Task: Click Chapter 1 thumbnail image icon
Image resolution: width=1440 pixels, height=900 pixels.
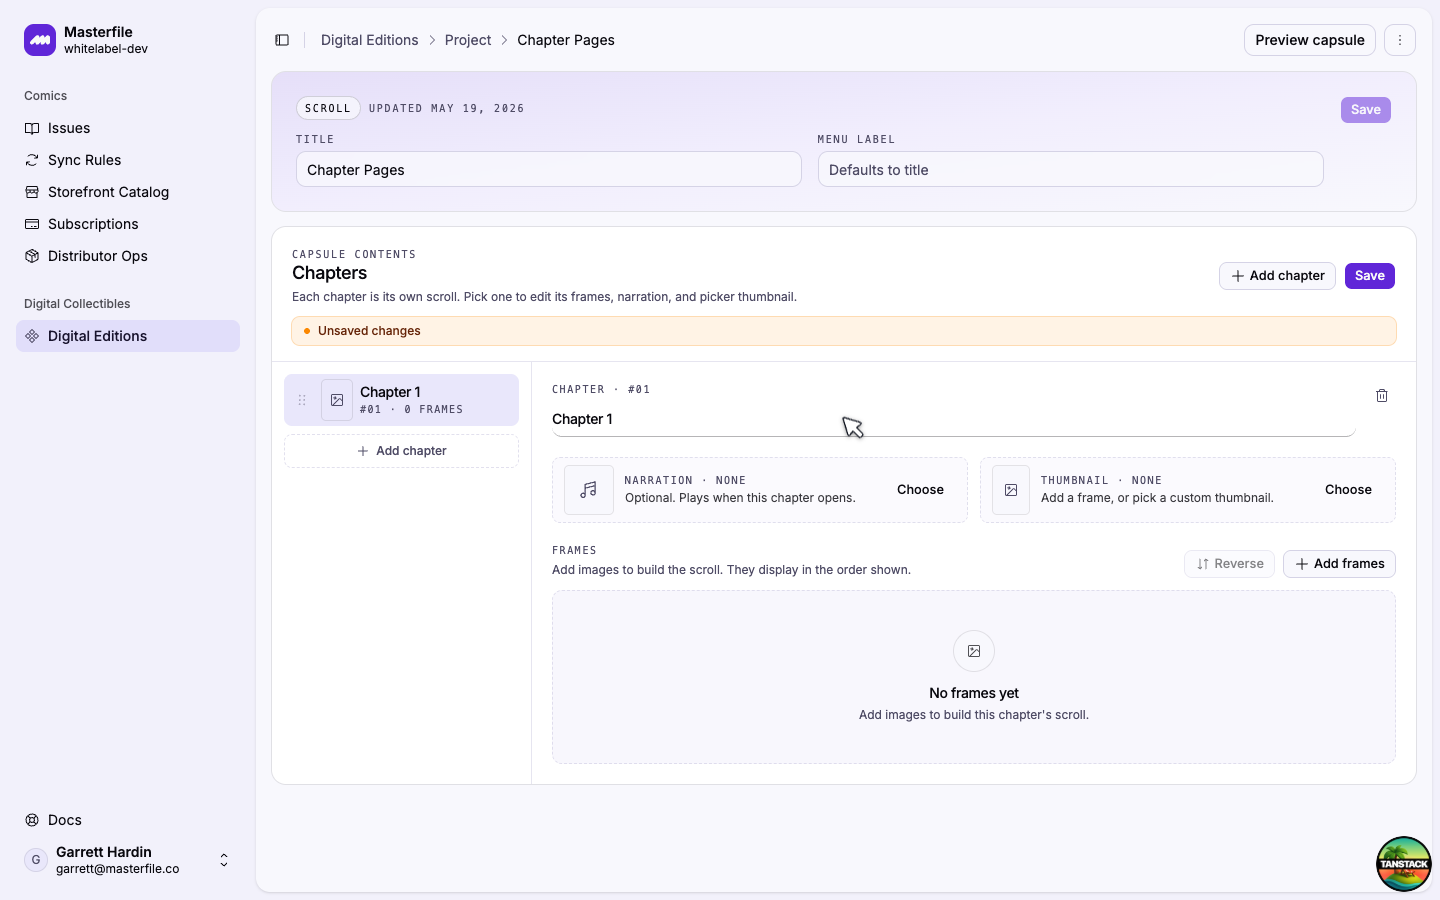Action: click(337, 400)
